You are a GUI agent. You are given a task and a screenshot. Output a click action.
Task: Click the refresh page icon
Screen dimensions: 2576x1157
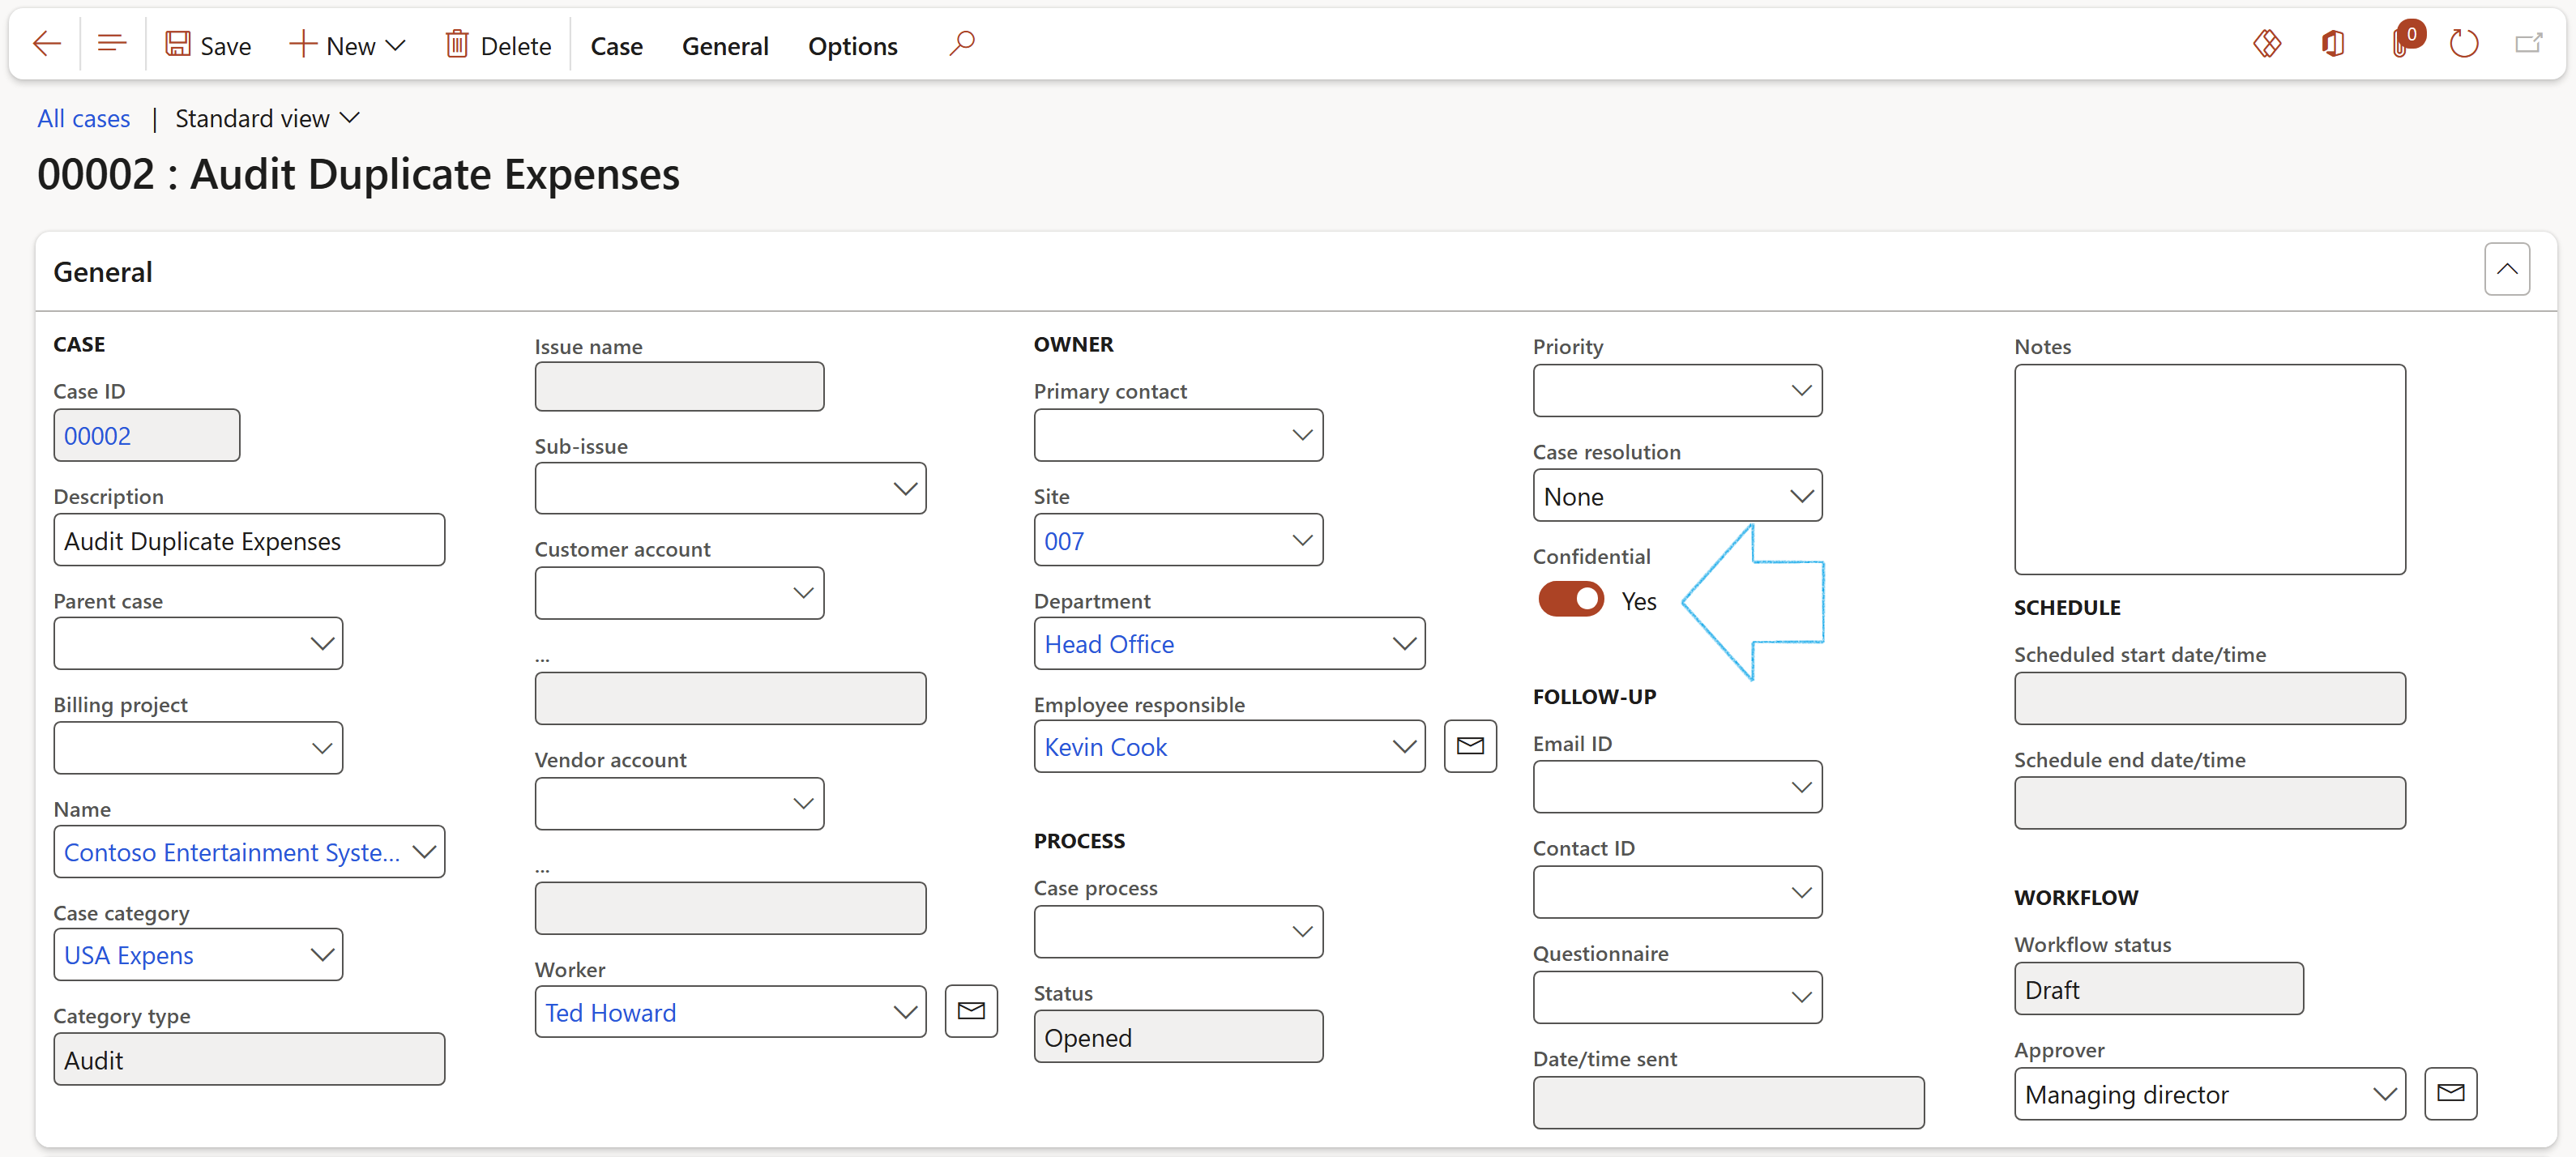(x=2463, y=44)
